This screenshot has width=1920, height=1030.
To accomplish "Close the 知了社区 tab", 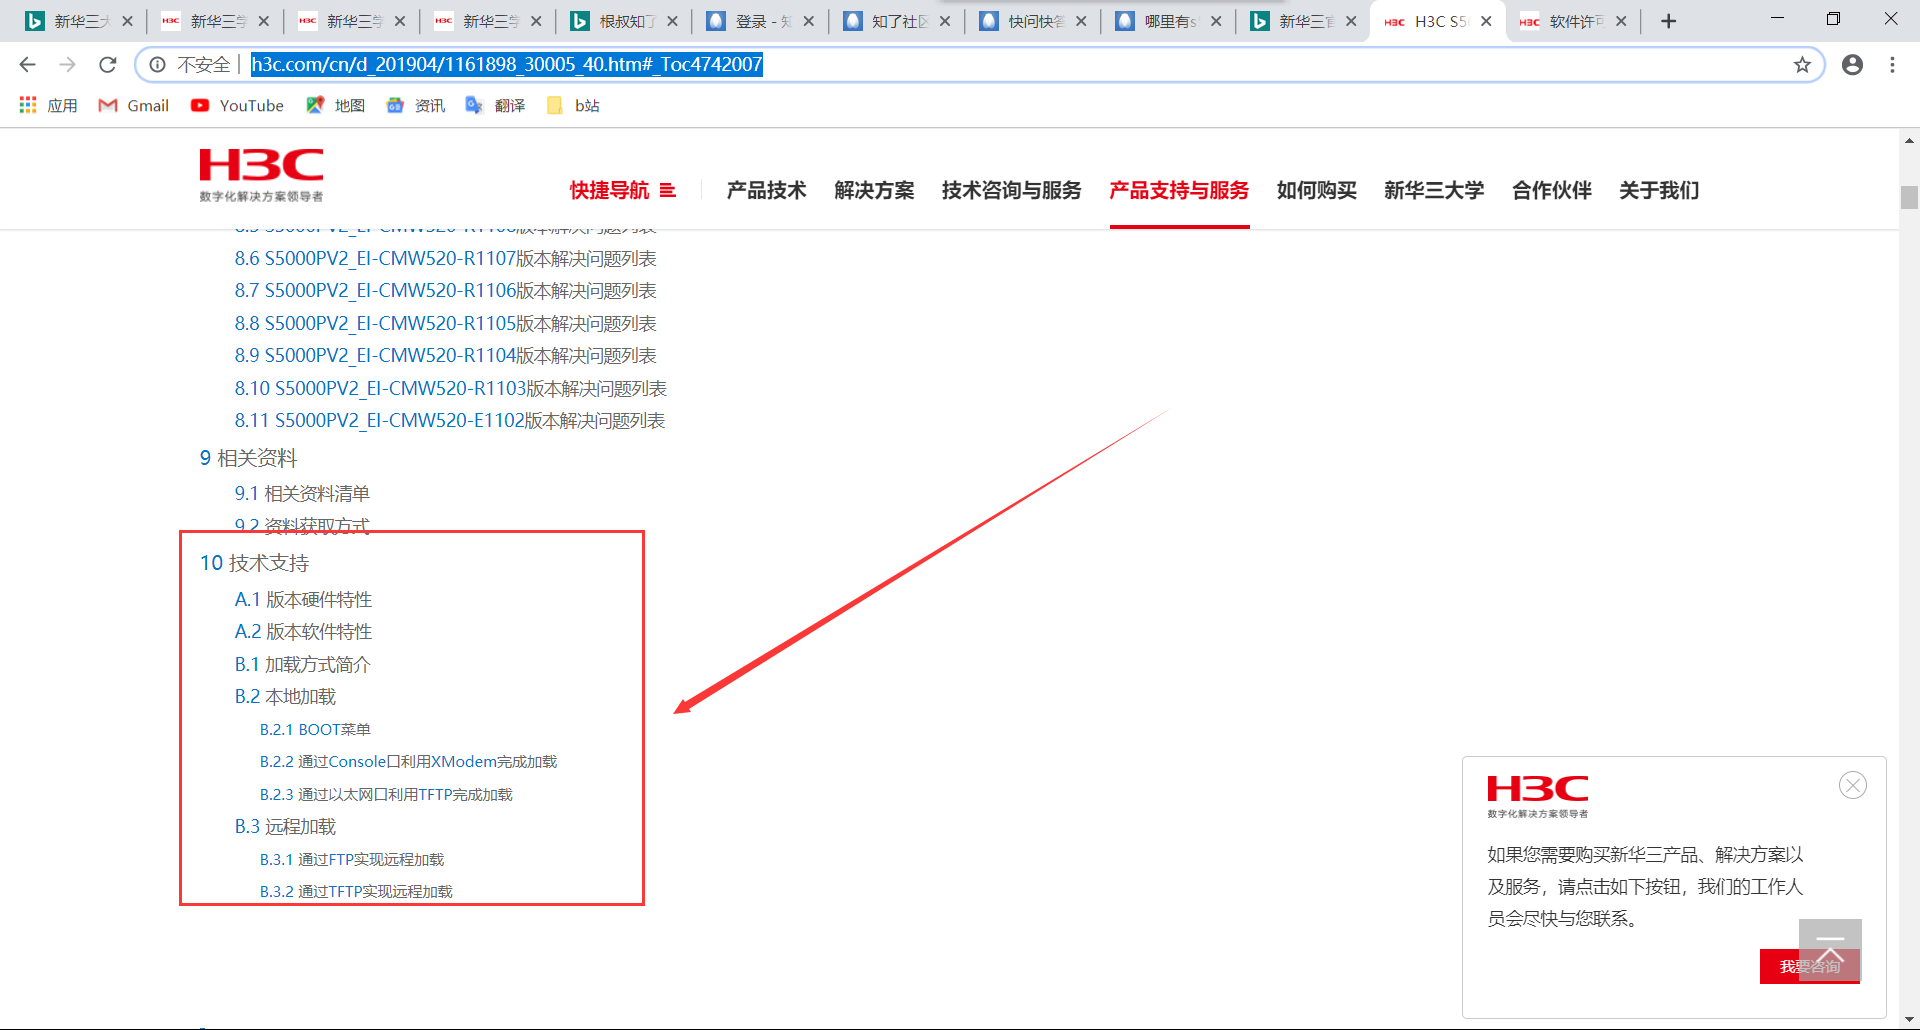I will click(945, 21).
